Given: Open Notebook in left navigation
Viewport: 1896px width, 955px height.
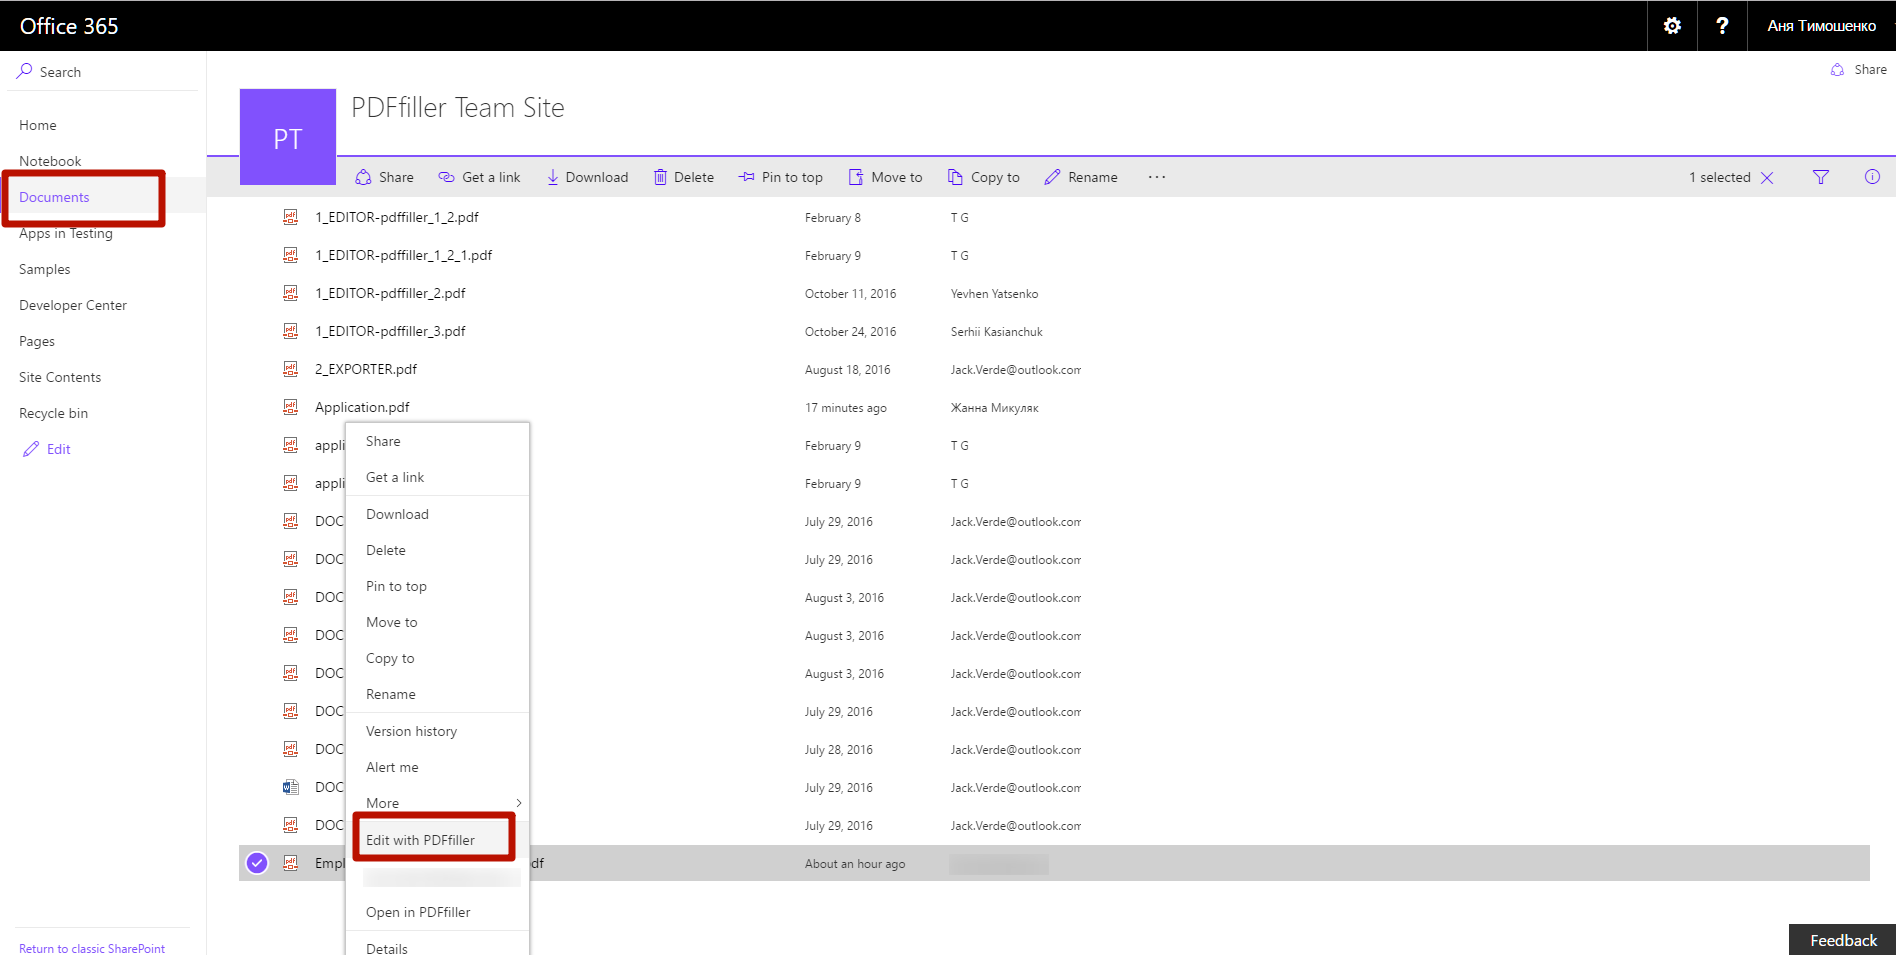Looking at the screenshot, I should click(50, 161).
